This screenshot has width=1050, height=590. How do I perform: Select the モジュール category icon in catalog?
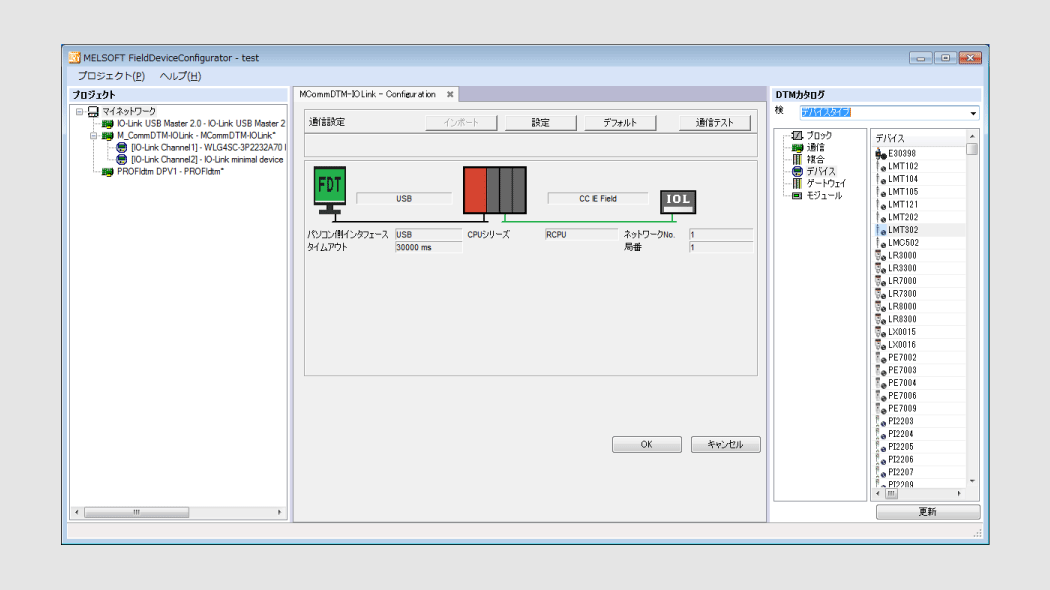tap(797, 196)
